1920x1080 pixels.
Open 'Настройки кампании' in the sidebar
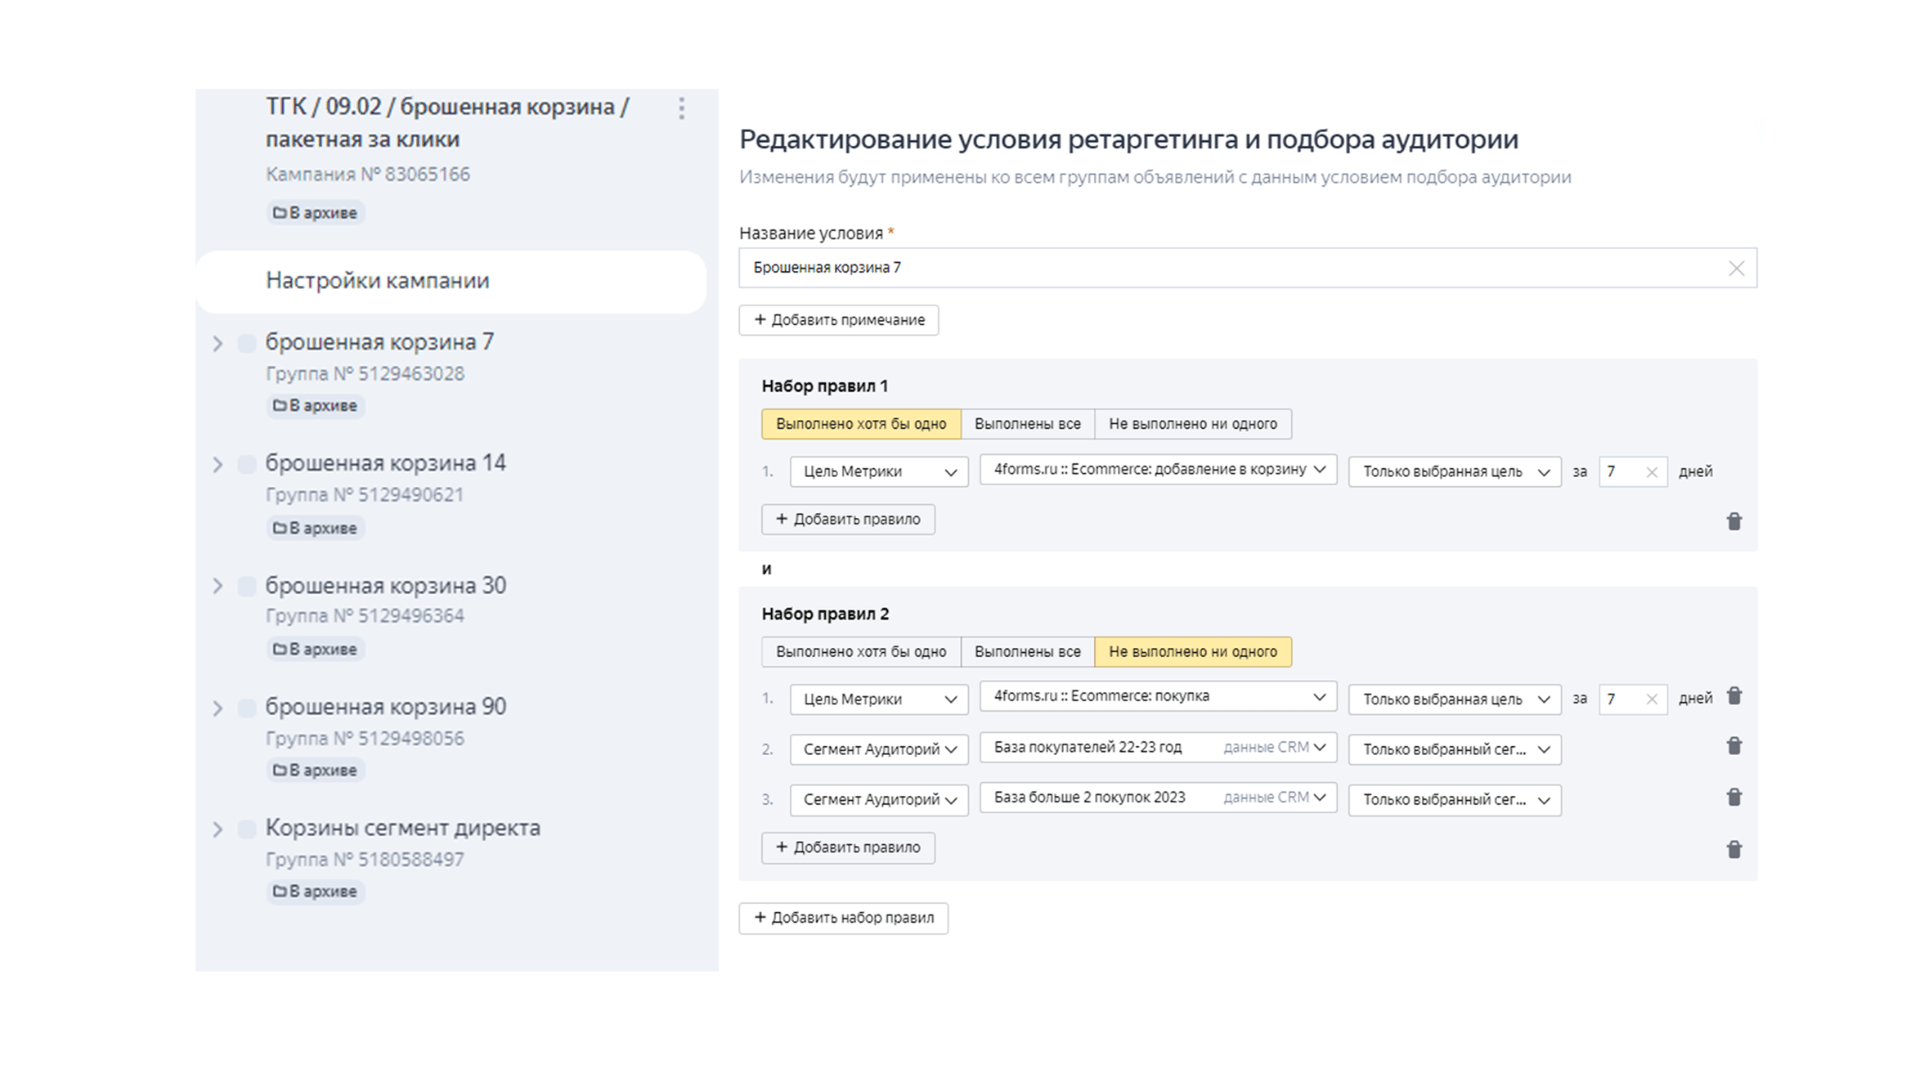377,281
